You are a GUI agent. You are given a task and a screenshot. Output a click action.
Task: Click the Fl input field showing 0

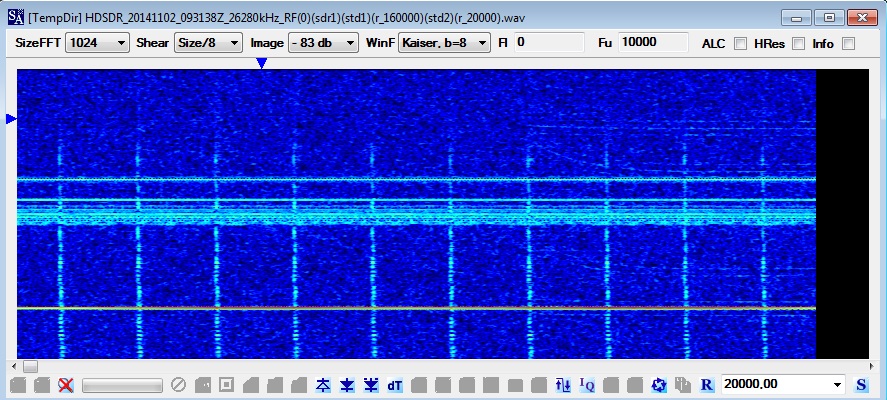tap(549, 42)
